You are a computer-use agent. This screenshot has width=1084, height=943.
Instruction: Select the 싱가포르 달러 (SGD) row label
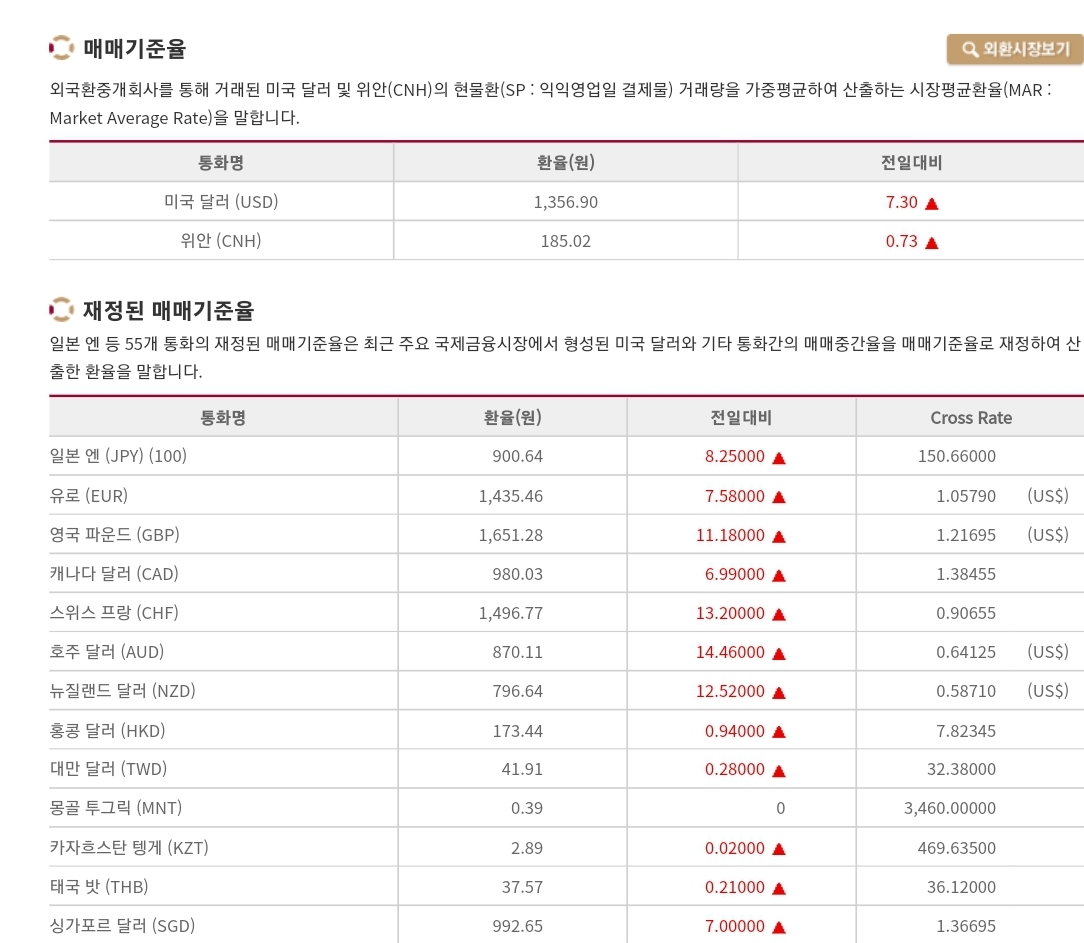point(122,925)
